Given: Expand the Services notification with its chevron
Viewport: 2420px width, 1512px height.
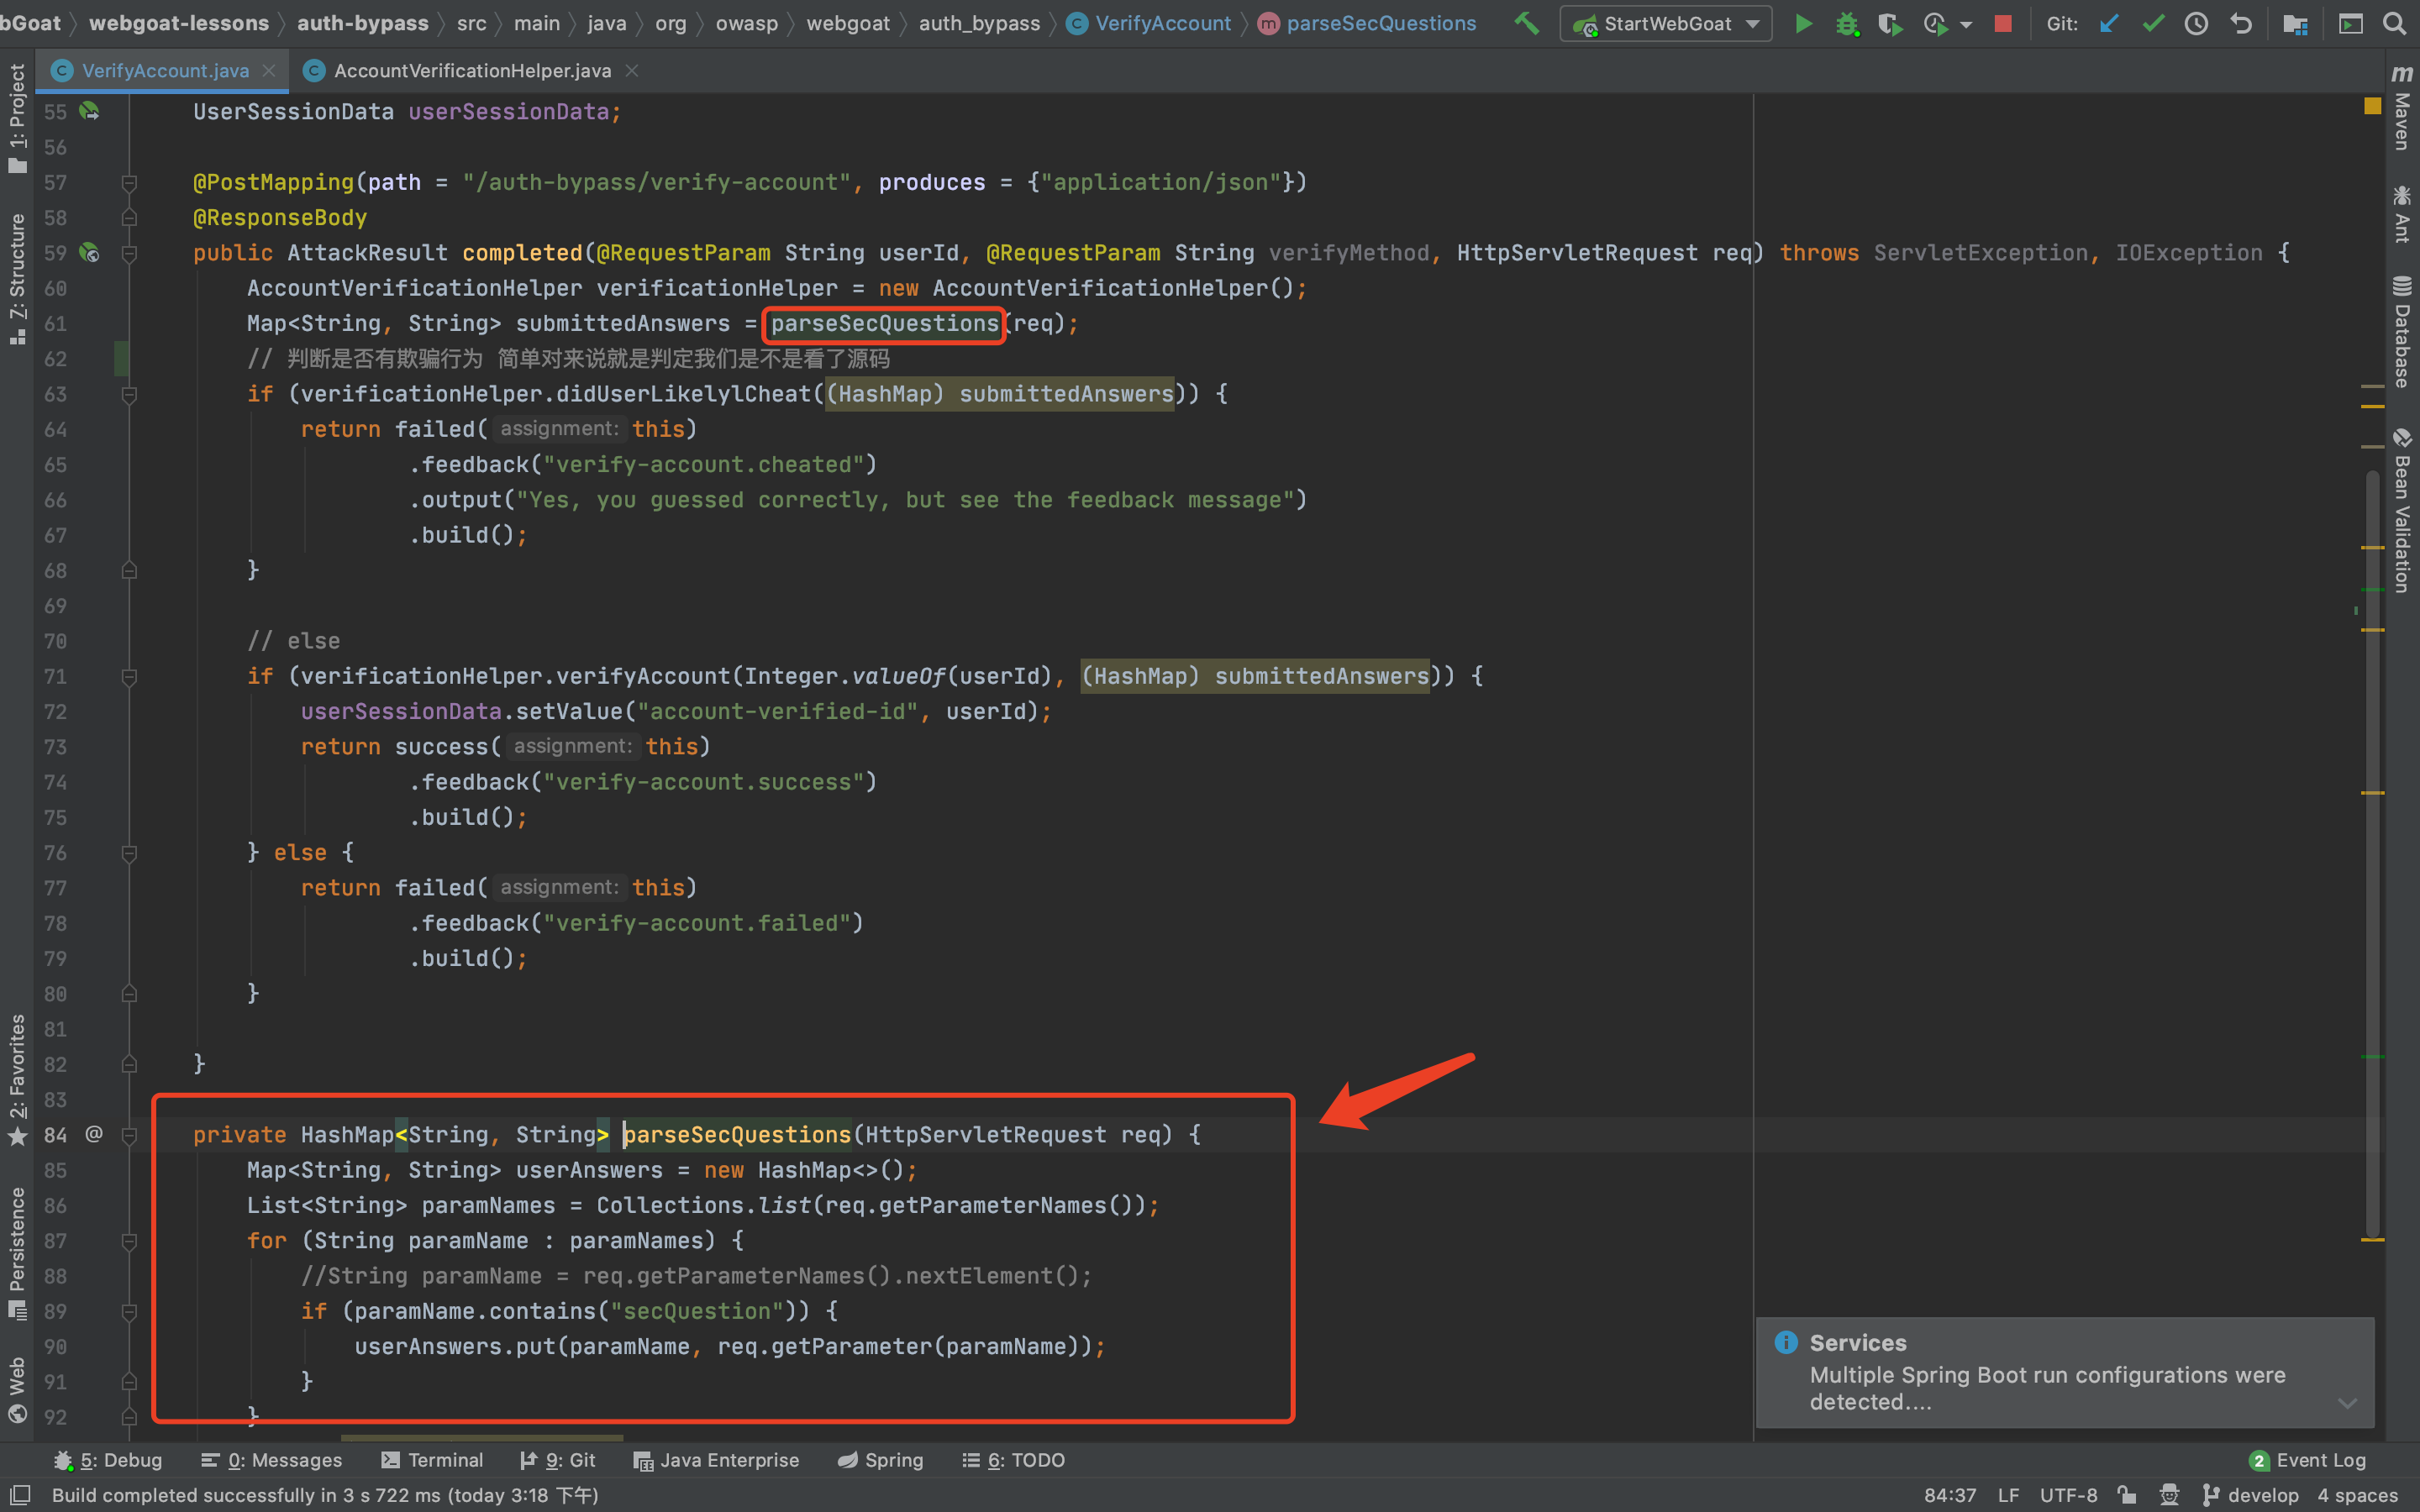Looking at the screenshot, I should 2347,1403.
